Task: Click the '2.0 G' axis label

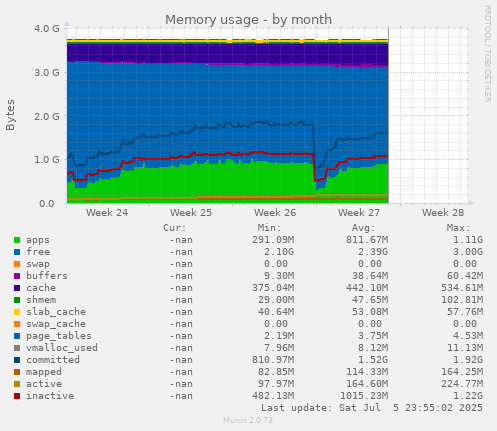Action: (47, 116)
